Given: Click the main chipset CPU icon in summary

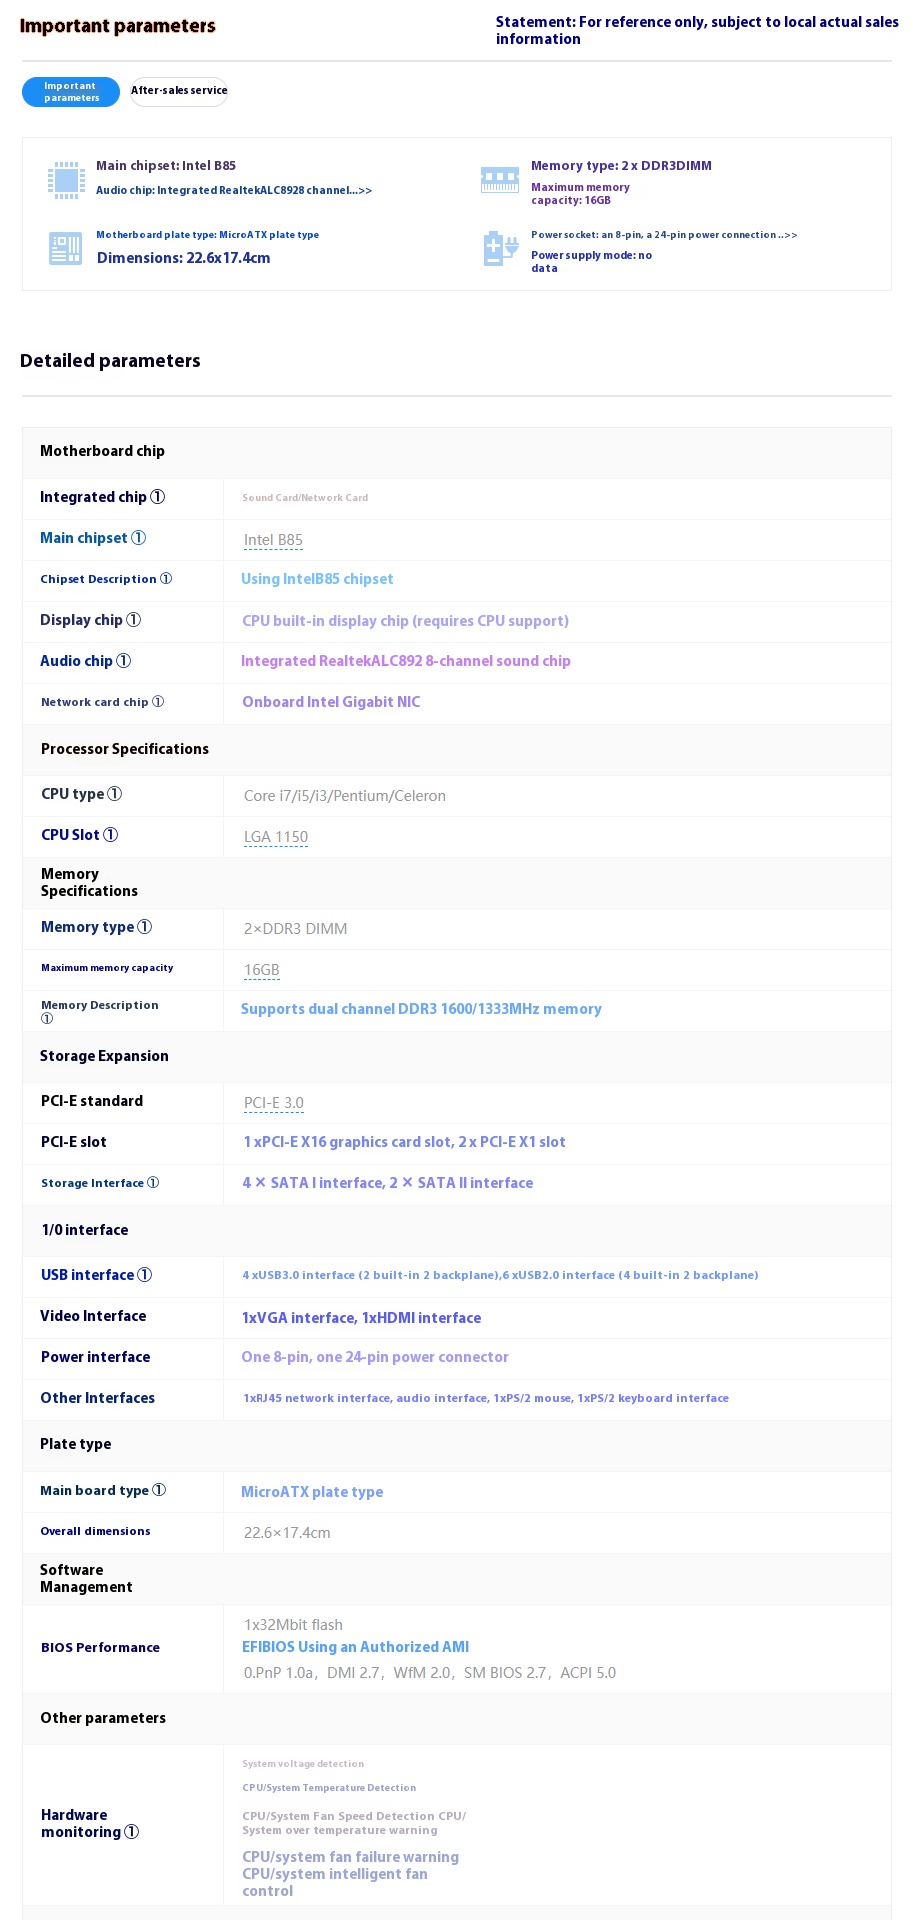Looking at the screenshot, I should [66, 180].
